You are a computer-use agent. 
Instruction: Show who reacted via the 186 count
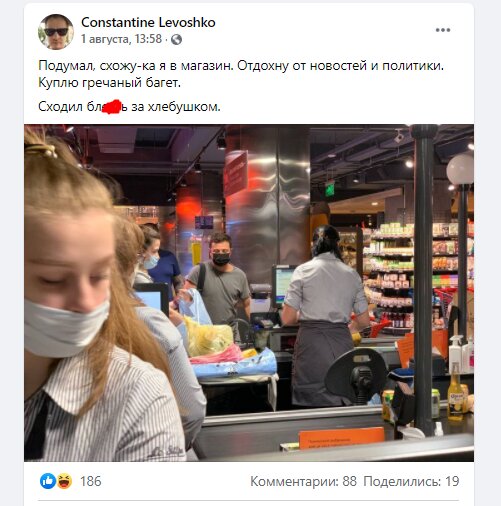pos(90,481)
